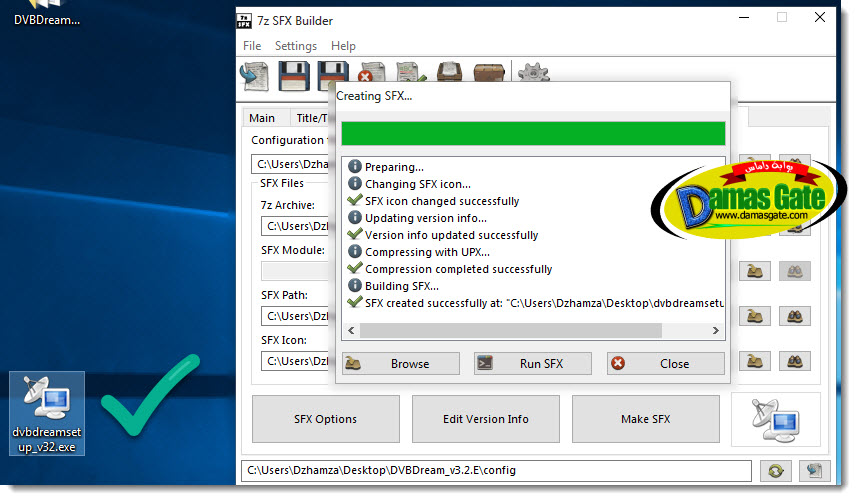Click Run SFX to launch the archive
The width and height of the screenshot is (856, 500).
[533, 364]
